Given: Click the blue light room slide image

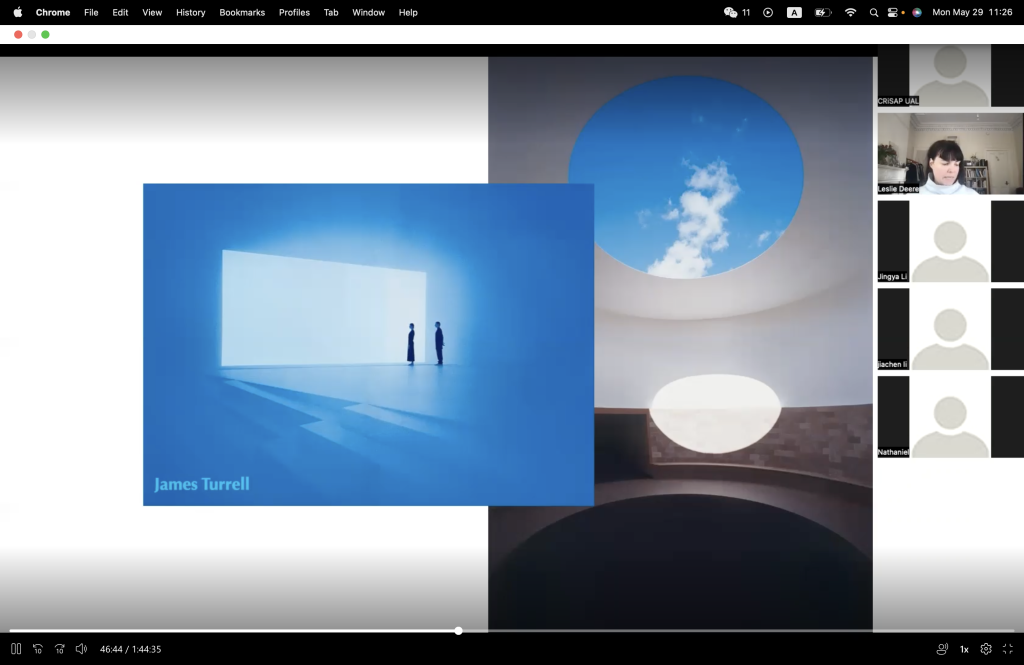Looking at the screenshot, I should click(x=368, y=344).
